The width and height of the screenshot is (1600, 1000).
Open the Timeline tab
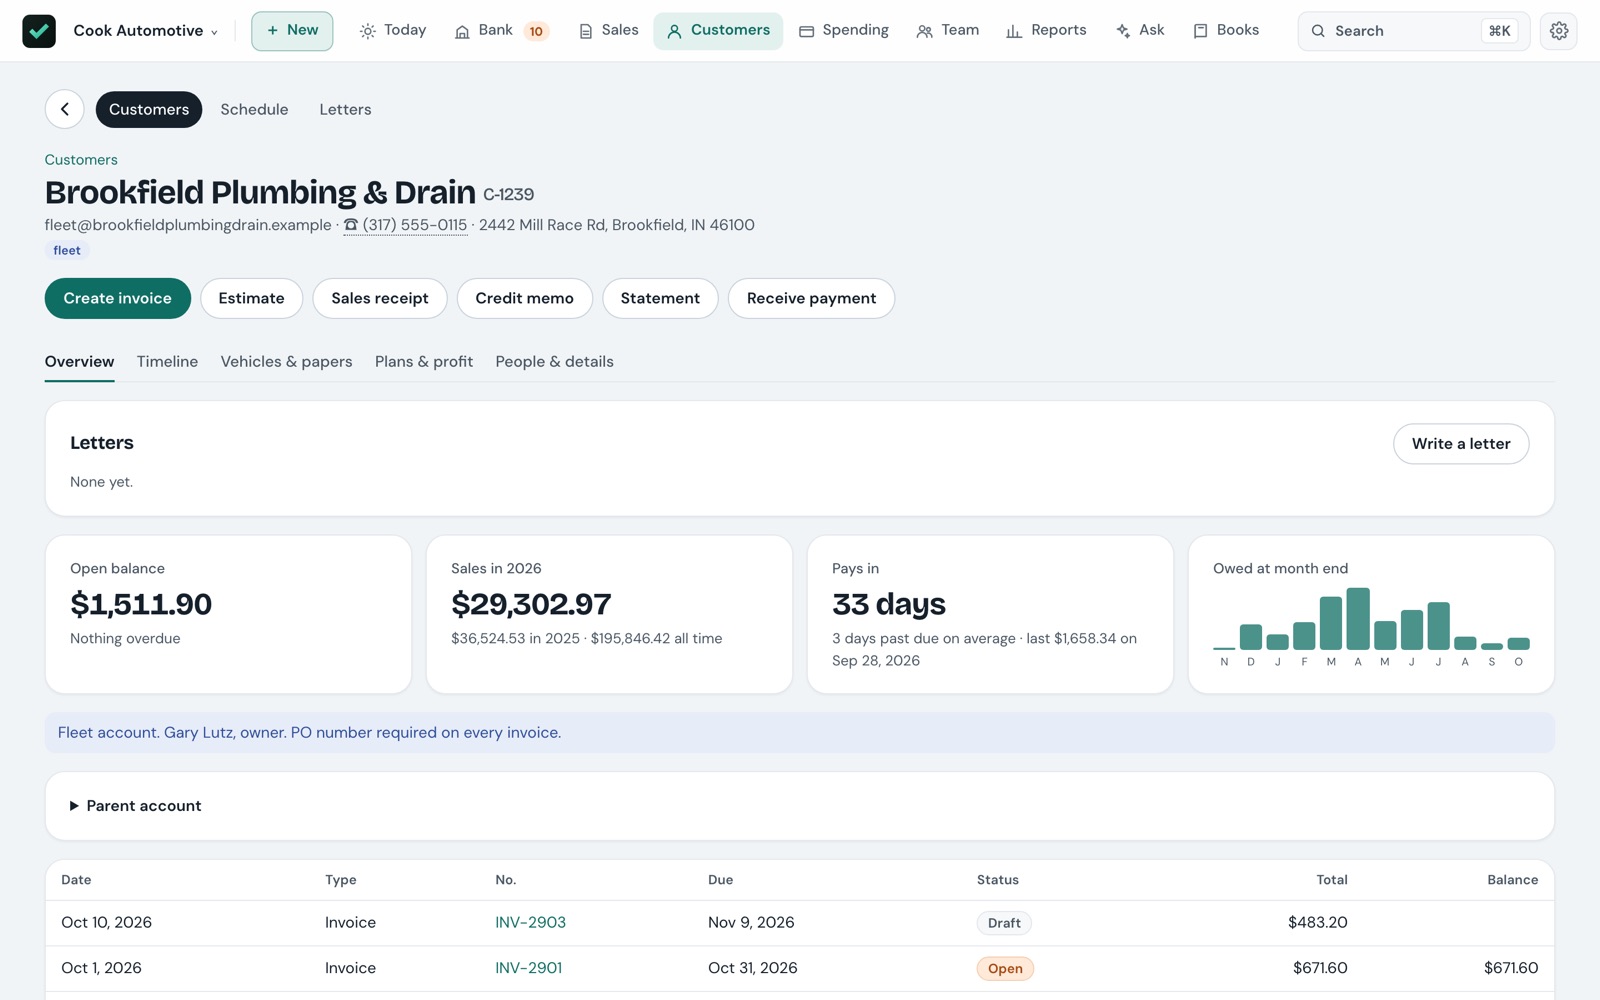click(167, 362)
